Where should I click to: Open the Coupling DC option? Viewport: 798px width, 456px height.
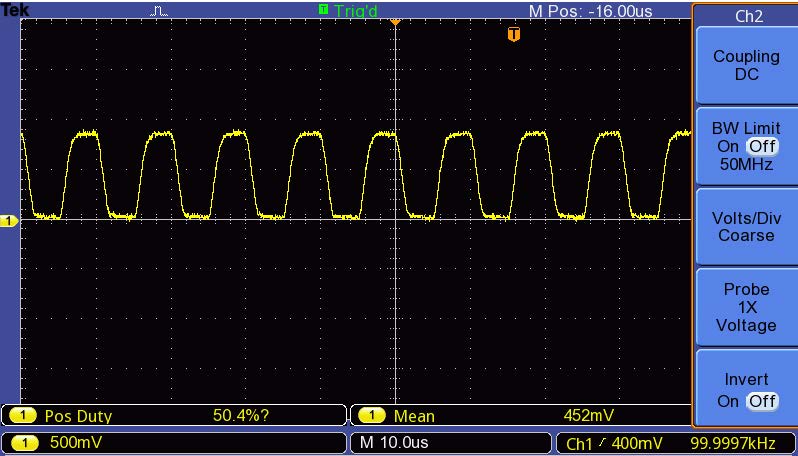click(745, 66)
